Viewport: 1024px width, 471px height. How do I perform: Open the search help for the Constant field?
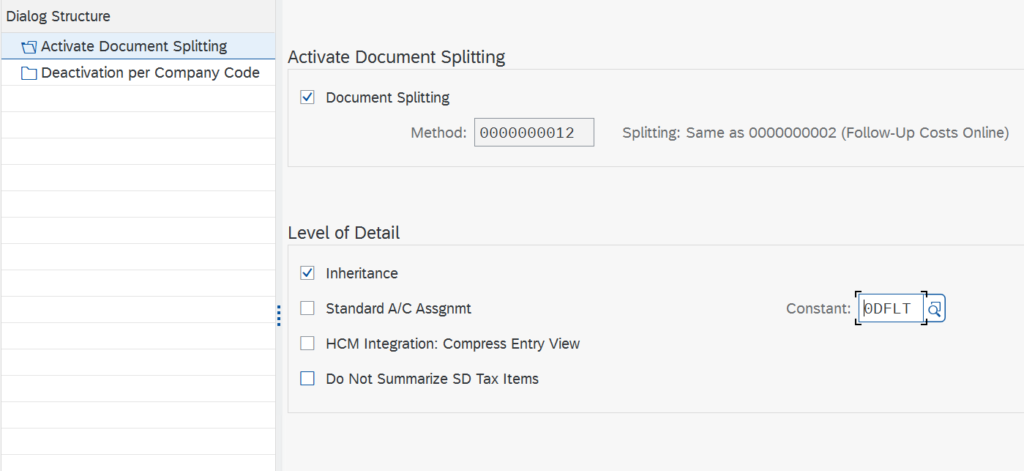coord(934,309)
